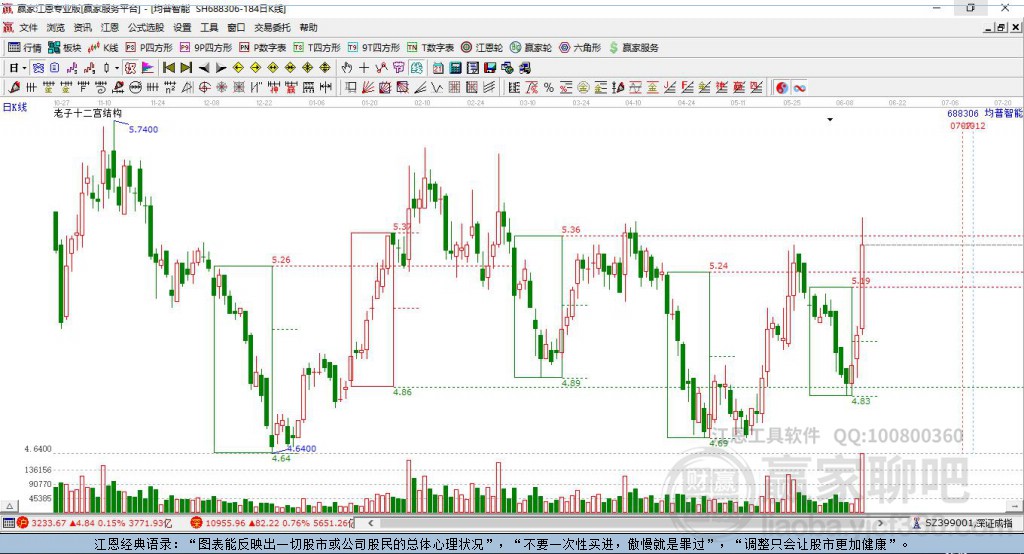Open the calendar icon tool
This screenshot has height=554, width=1024.
(x=438, y=68)
